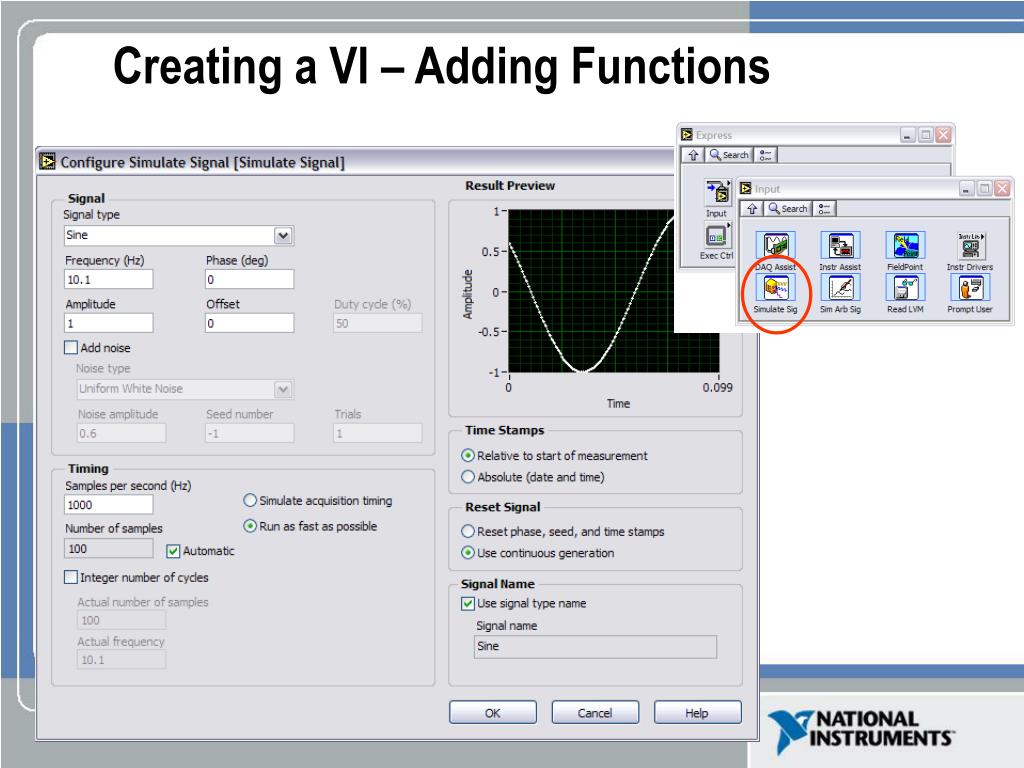Close the Express palette window
Screen dimensions: 1024x768
943,135
